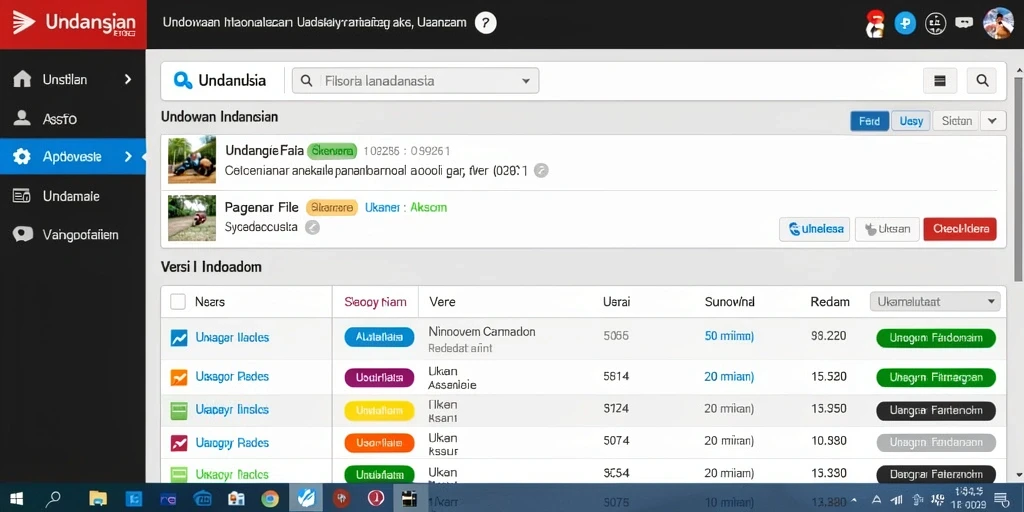Expand the chevron dropdown next to Sicton
This screenshot has height=512, width=1024.
(992, 121)
